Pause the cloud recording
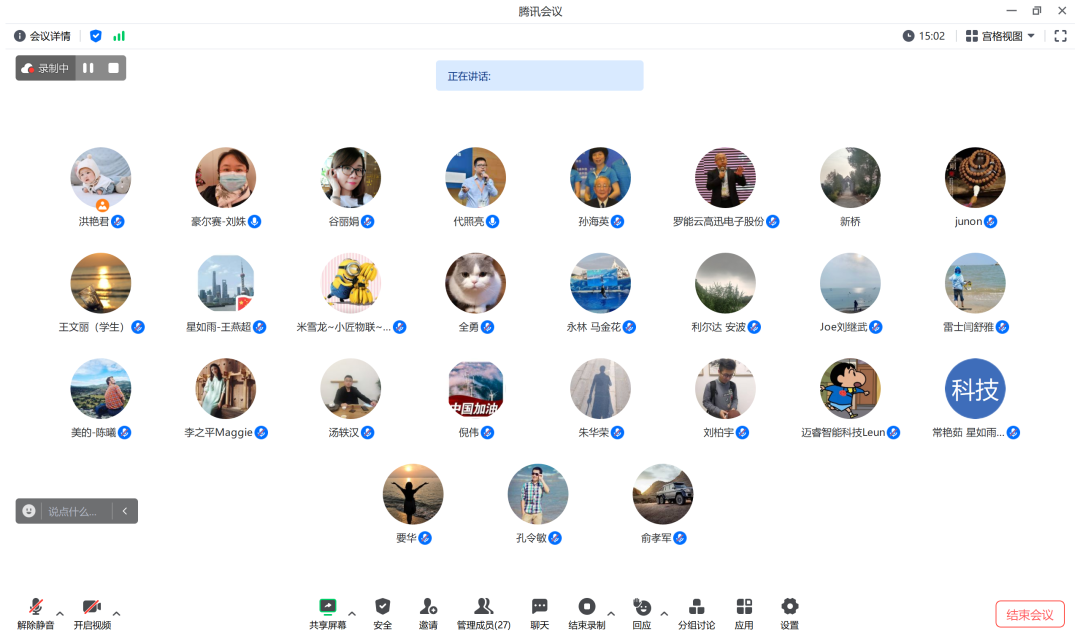This screenshot has height=641, width=1080. (x=88, y=68)
